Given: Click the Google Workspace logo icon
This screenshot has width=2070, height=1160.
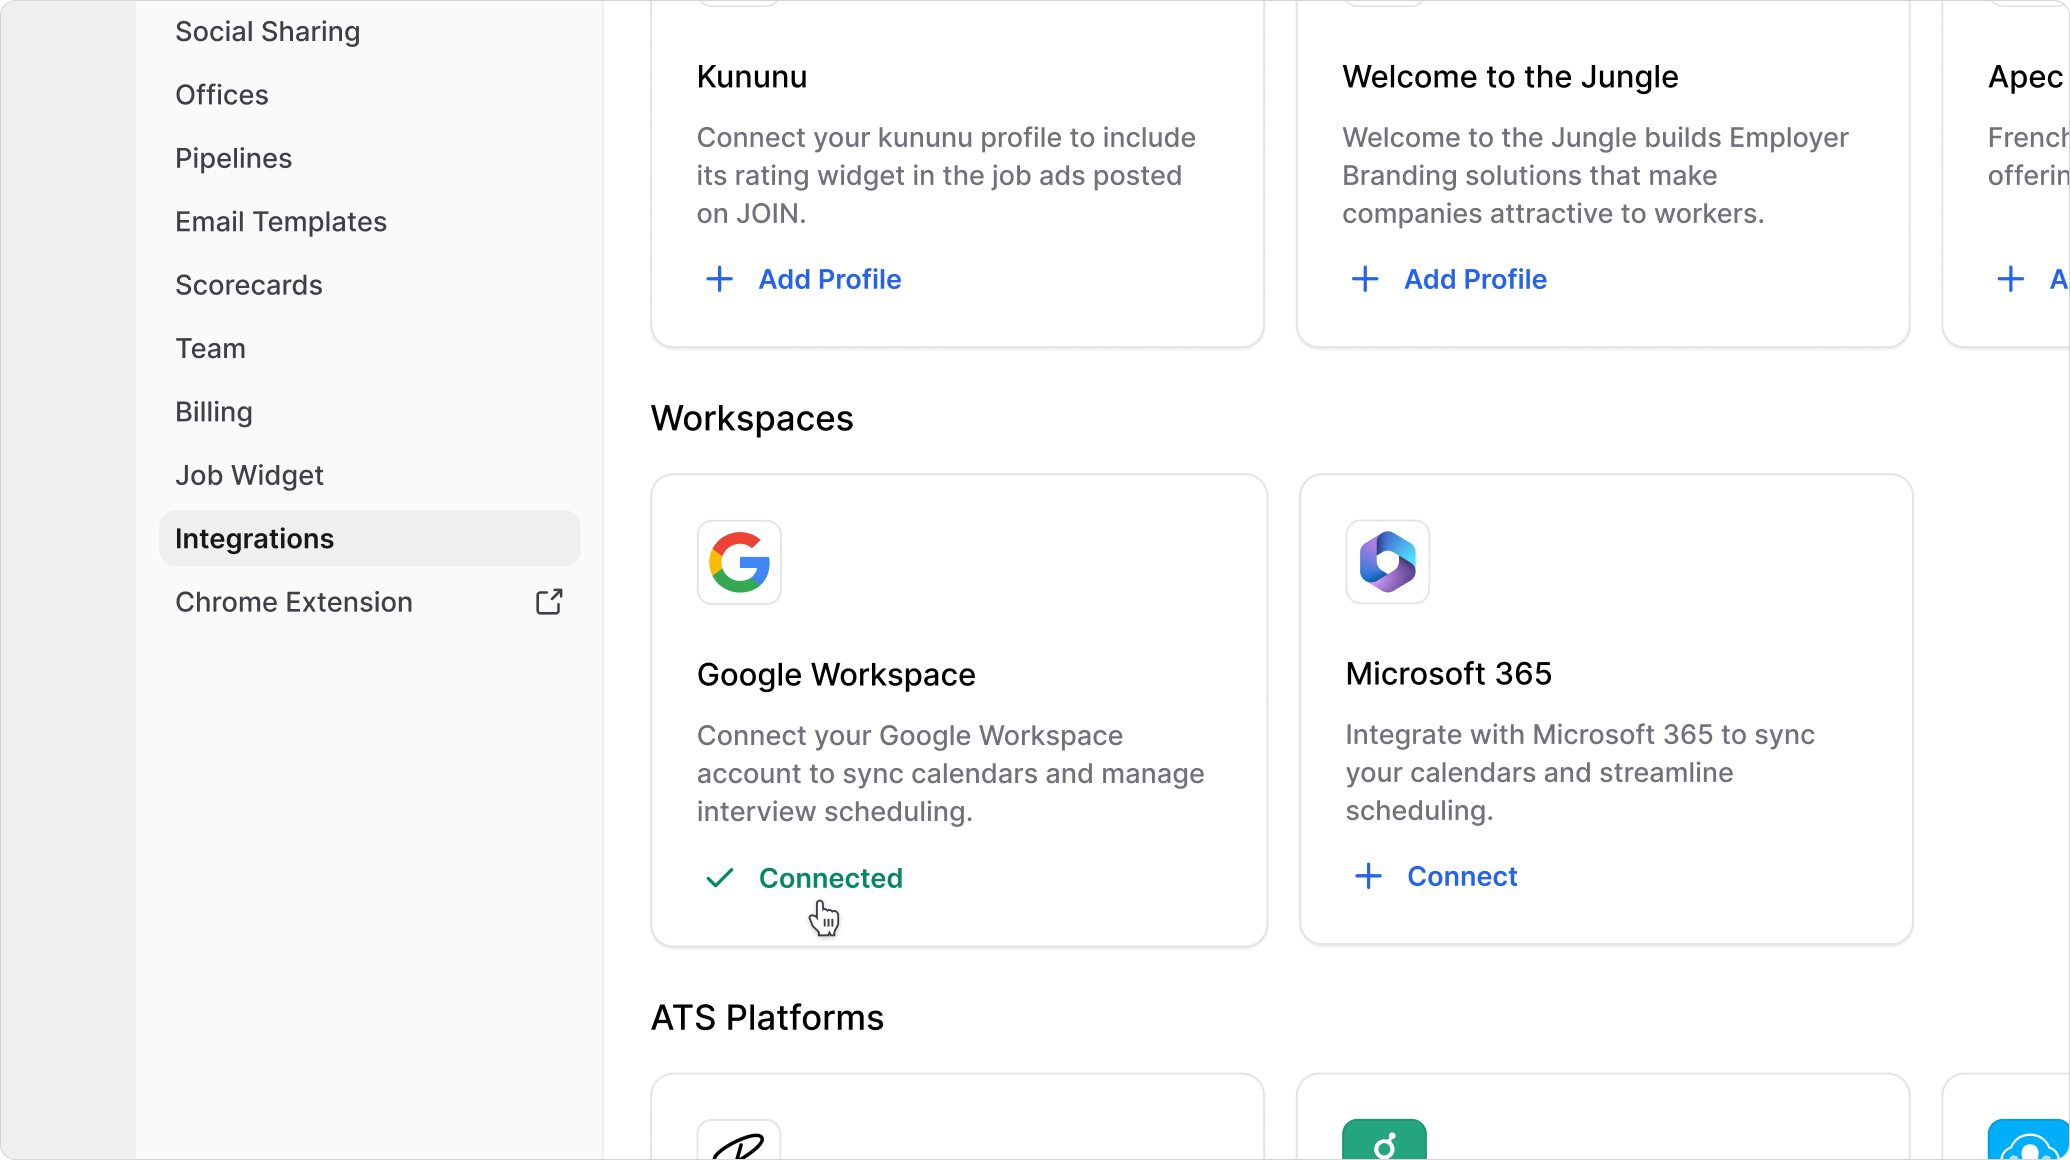Looking at the screenshot, I should (739, 562).
